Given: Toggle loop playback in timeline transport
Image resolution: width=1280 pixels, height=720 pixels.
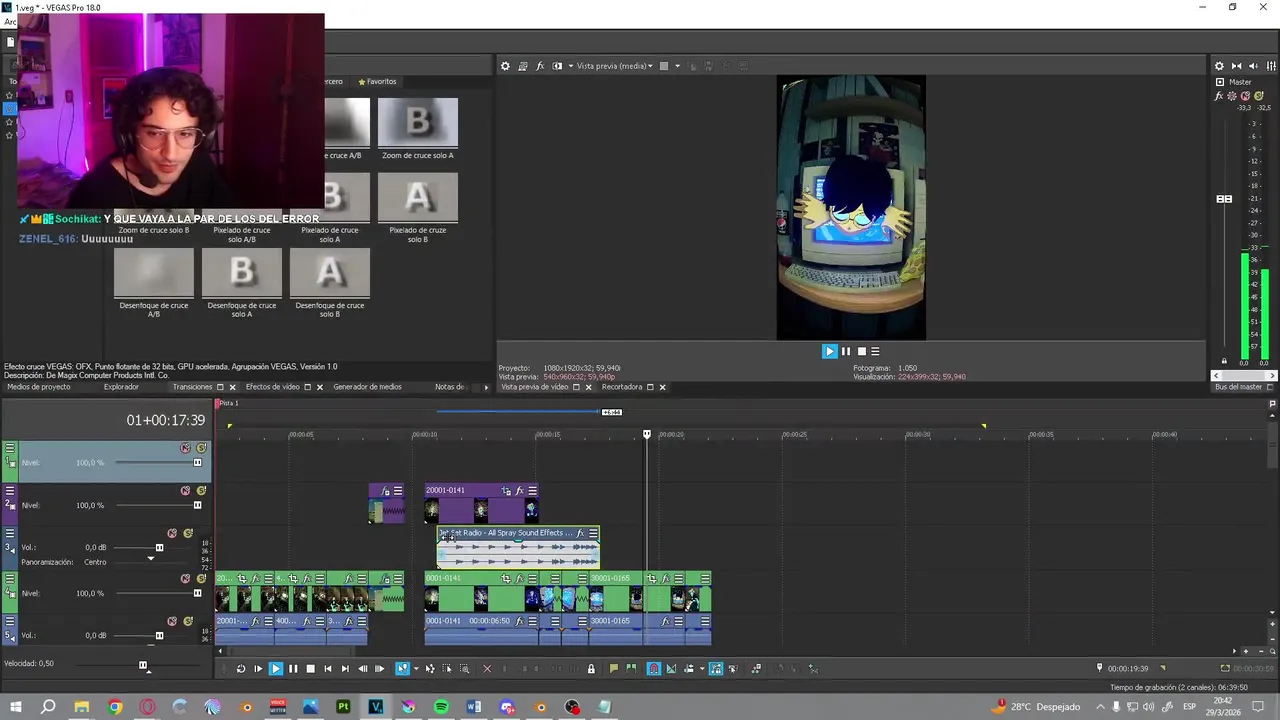Looking at the screenshot, I should pyautogui.click(x=241, y=669).
